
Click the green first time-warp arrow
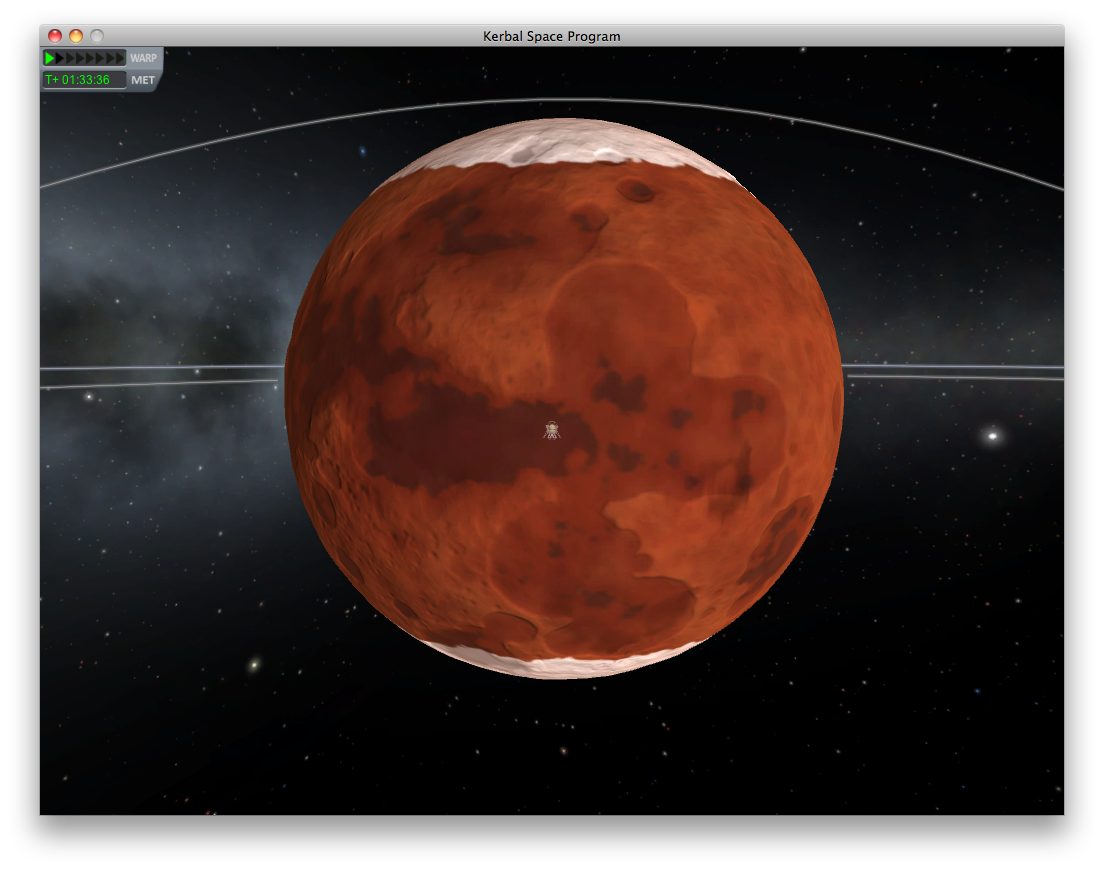49,58
